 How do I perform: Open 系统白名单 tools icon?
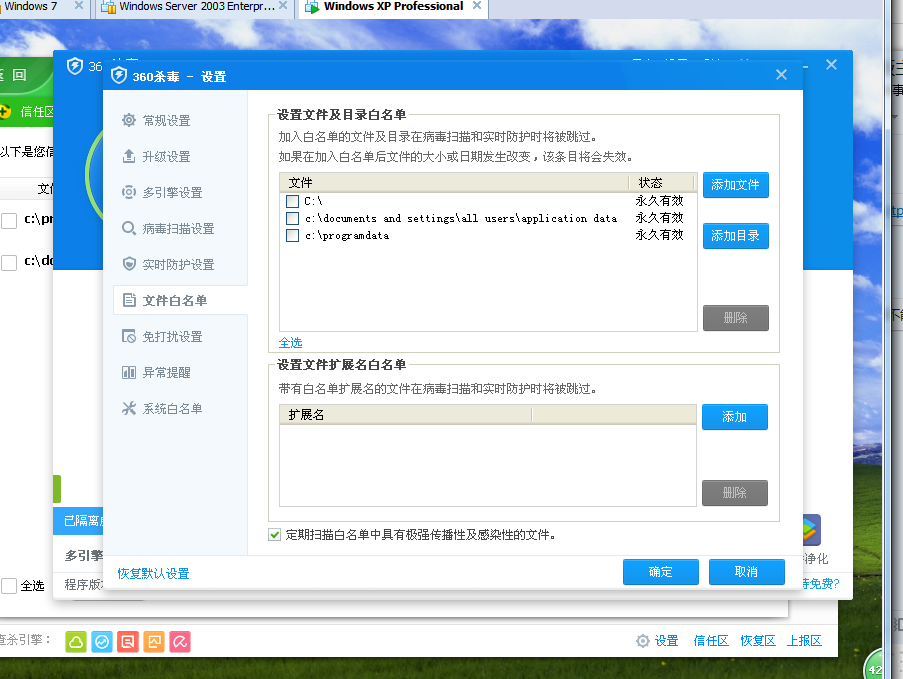[129, 408]
